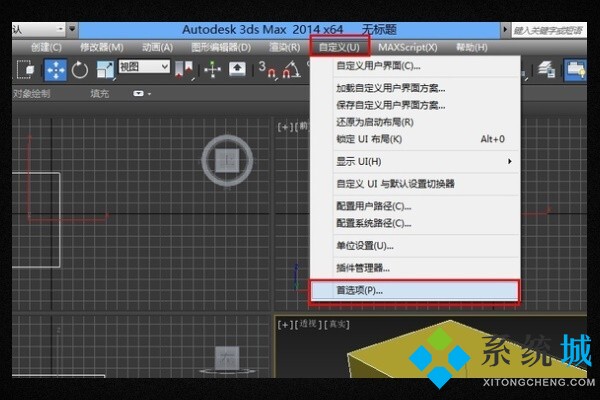Click the 自定义(U) menu
The image size is (600, 400).
[x=339, y=47]
